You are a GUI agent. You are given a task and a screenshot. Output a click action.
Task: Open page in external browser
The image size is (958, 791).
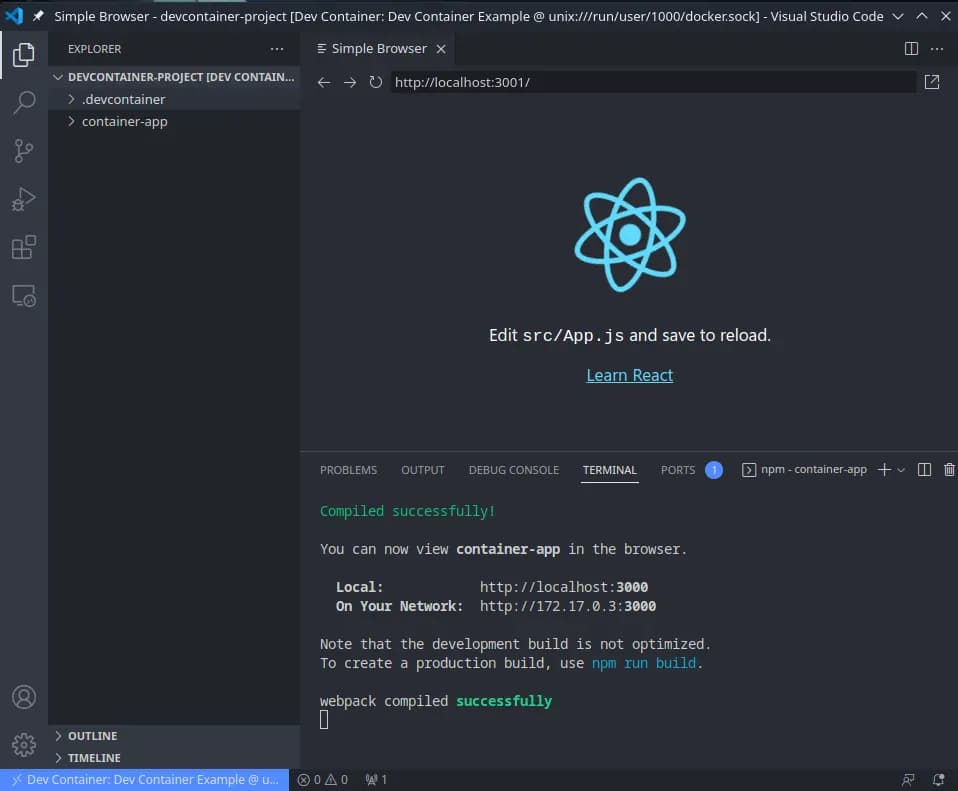932,82
